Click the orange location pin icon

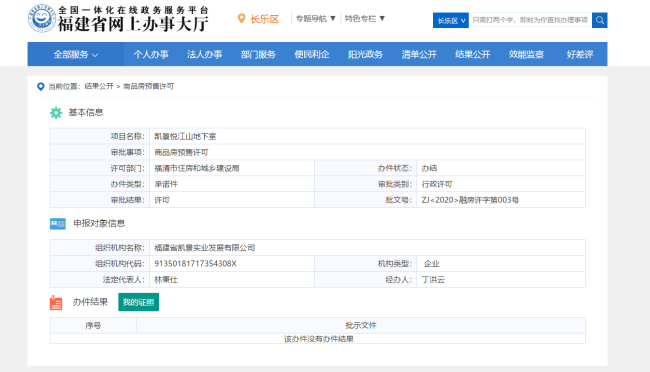pyautogui.click(x=241, y=19)
